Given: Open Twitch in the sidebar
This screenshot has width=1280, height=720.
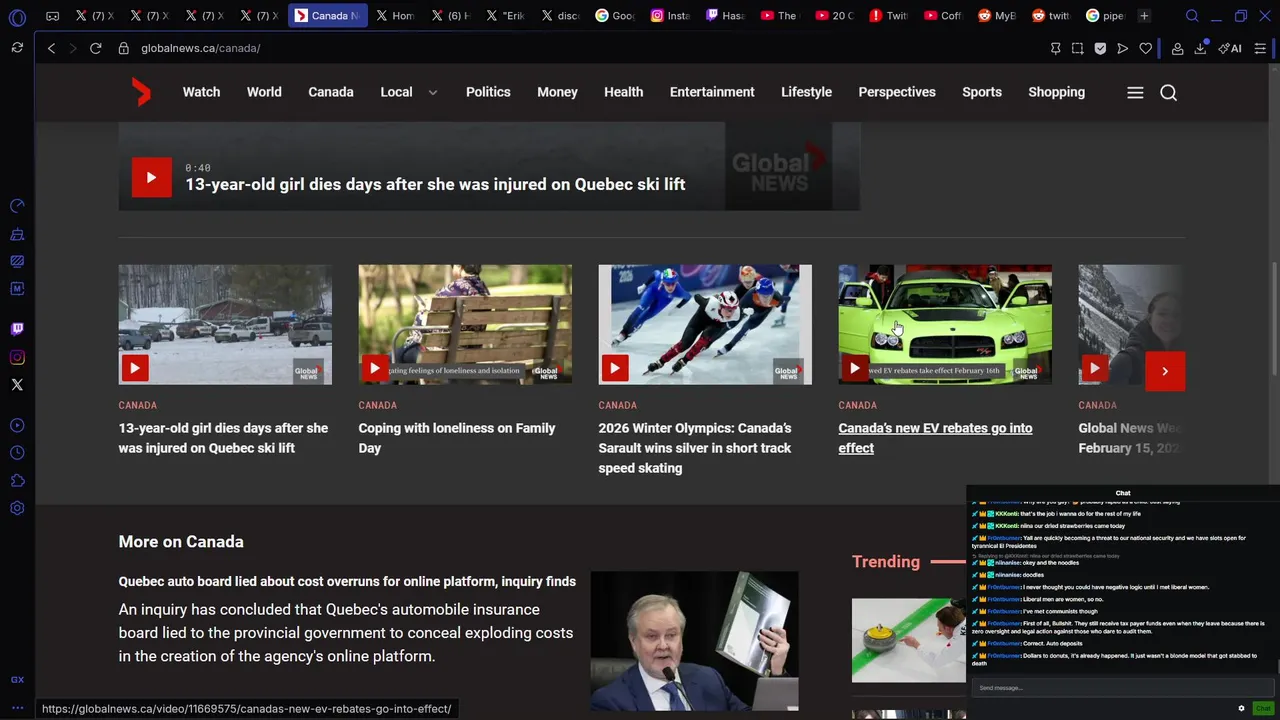Looking at the screenshot, I should pos(17,329).
